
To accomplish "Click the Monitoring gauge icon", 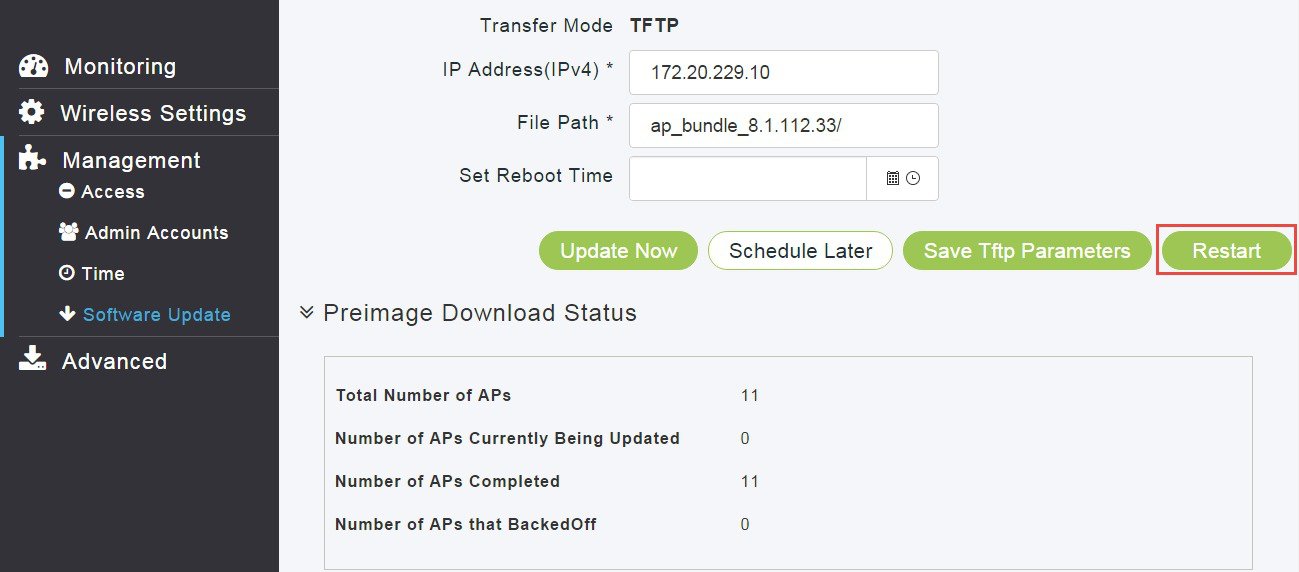I will point(33,67).
